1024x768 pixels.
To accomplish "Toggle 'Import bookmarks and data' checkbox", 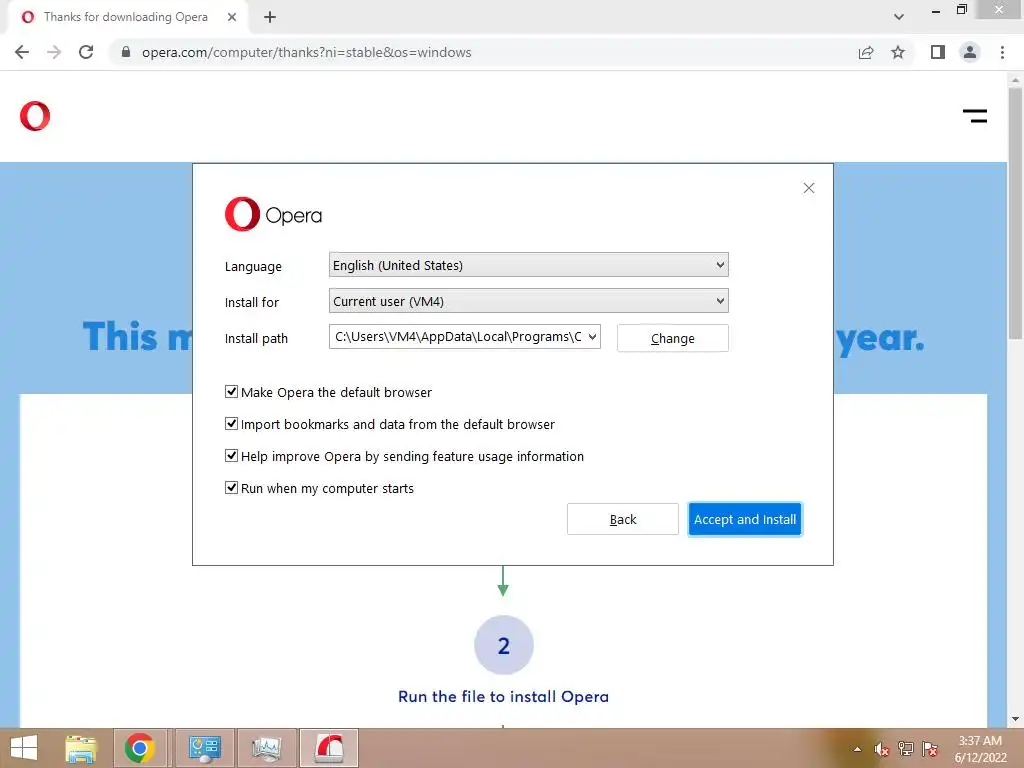I will point(231,424).
